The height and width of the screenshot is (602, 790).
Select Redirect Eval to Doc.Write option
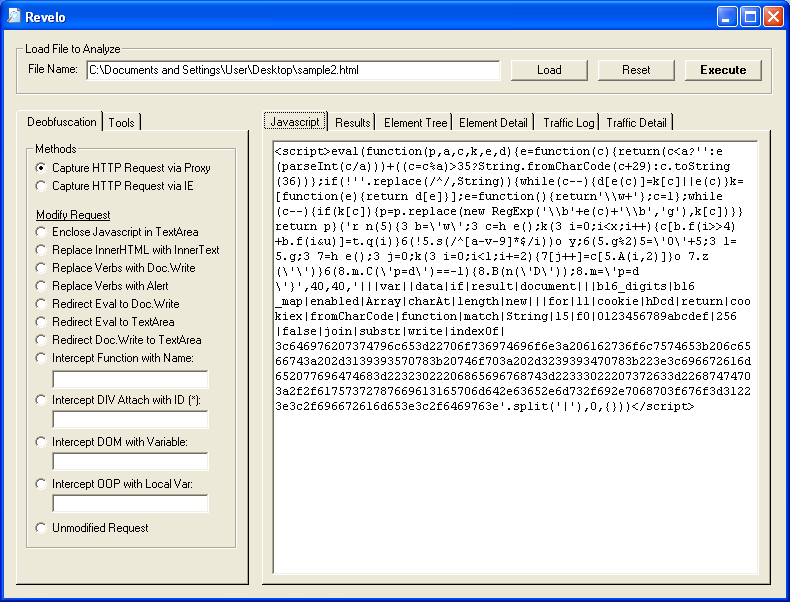point(41,304)
